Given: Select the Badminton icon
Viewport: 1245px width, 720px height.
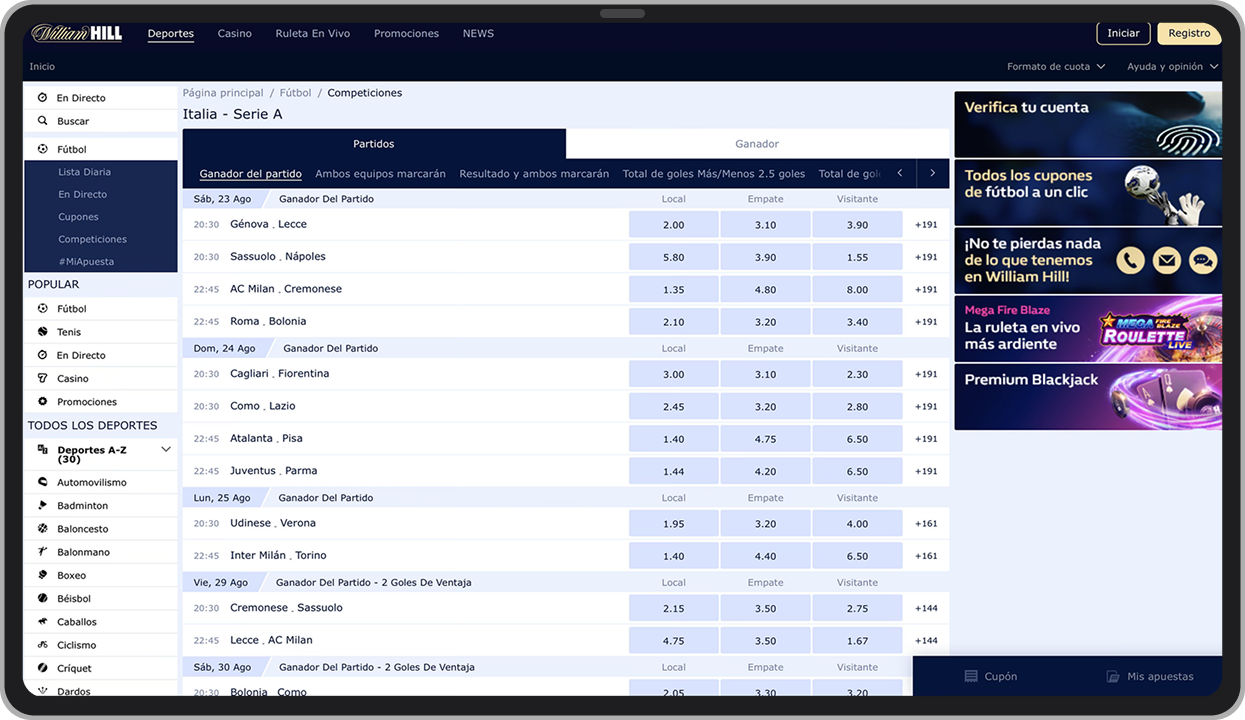Looking at the screenshot, I should coord(42,505).
